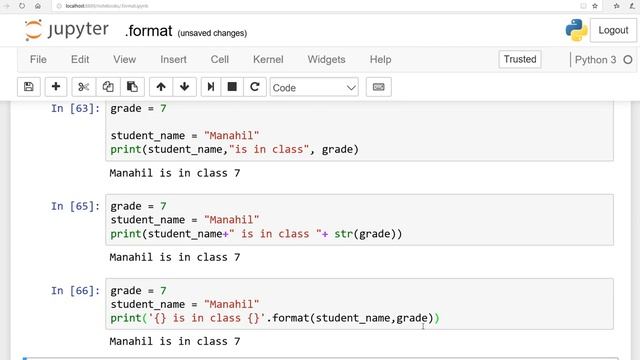Open the Cell menu
Viewport: 640px width, 360px height.
tap(220, 60)
